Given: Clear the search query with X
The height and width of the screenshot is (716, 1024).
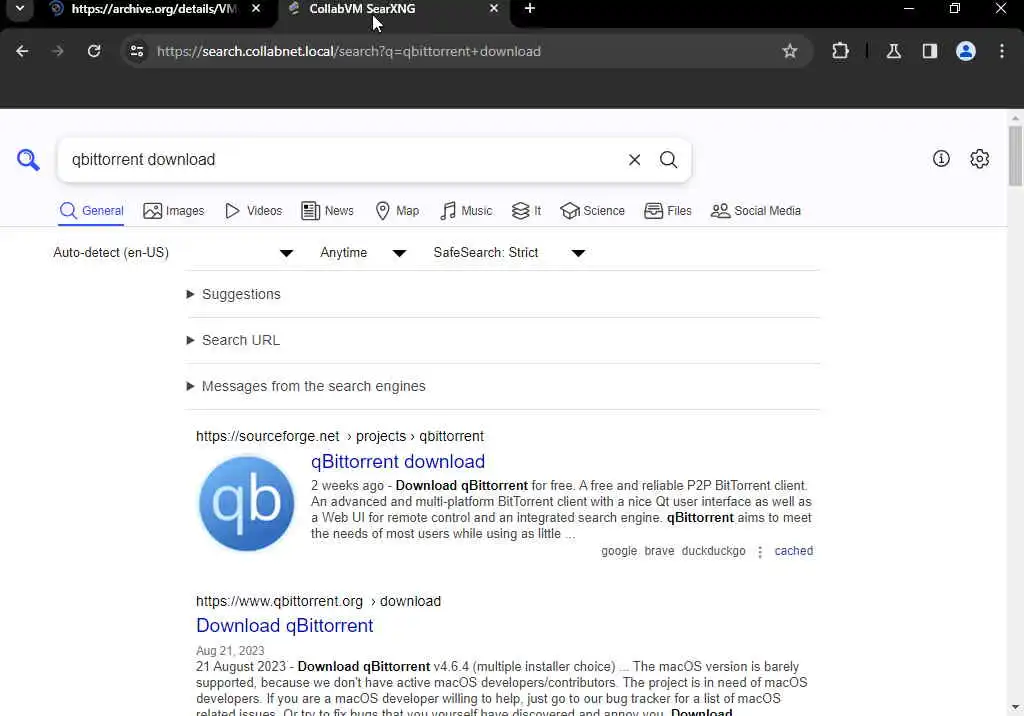Looking at the screenshot, I should pos(634,159).
